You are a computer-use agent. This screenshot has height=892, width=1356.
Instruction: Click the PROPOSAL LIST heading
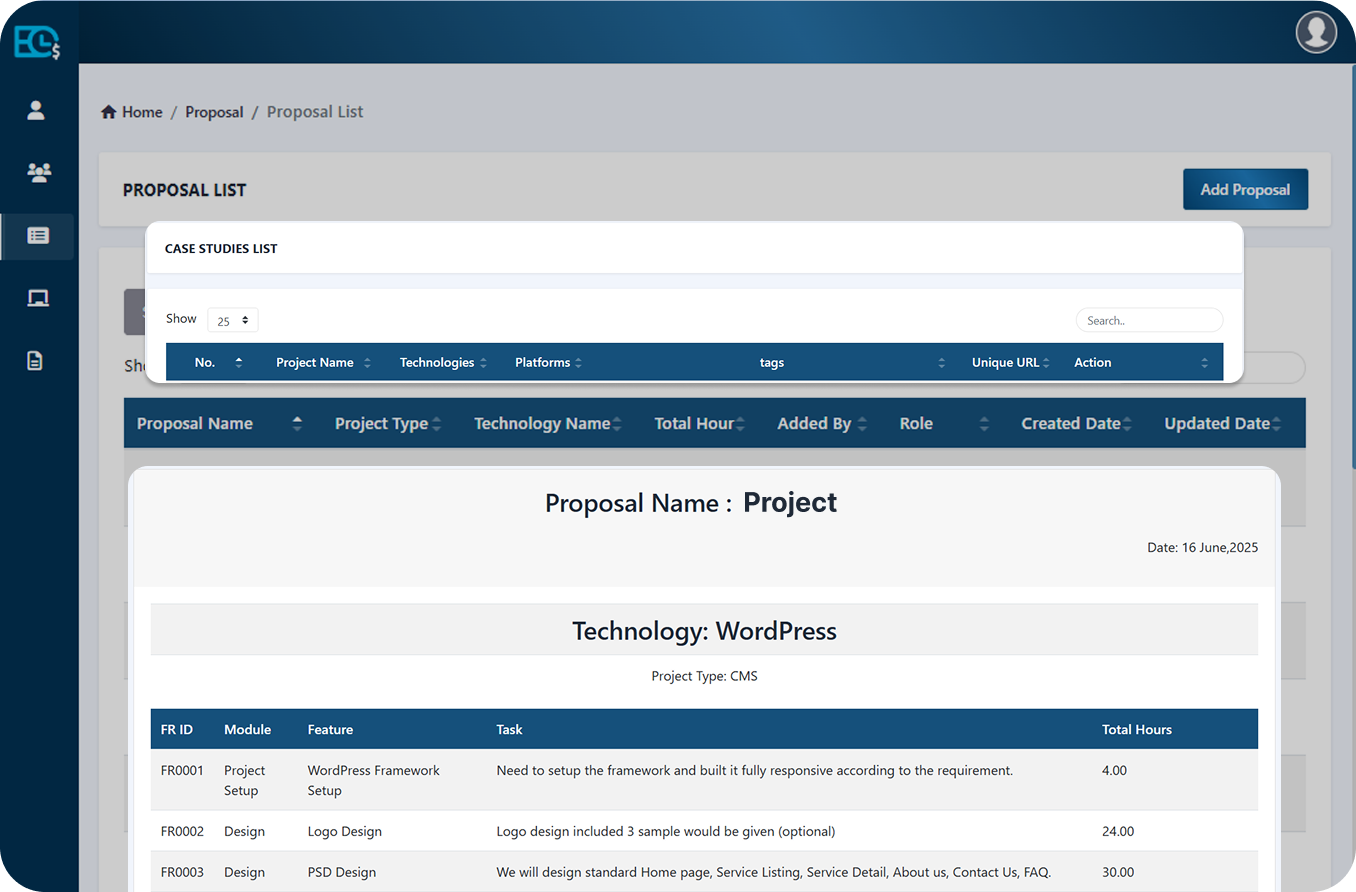coord(184,190)
